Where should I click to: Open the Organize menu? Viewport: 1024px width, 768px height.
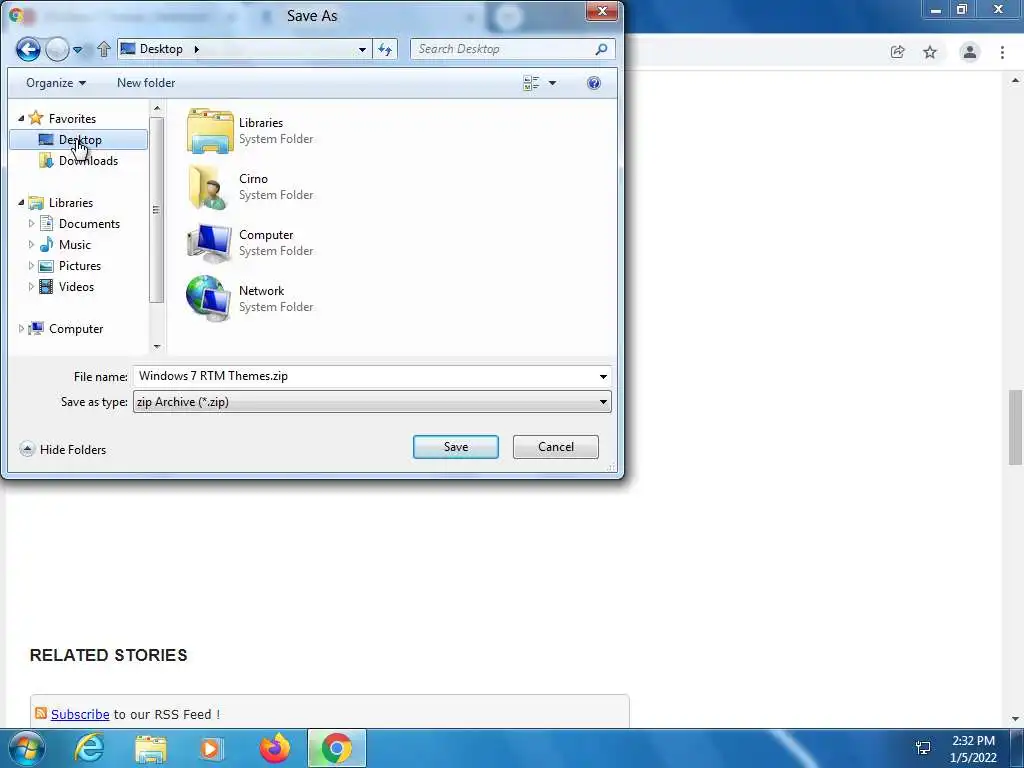pos(56,83)
